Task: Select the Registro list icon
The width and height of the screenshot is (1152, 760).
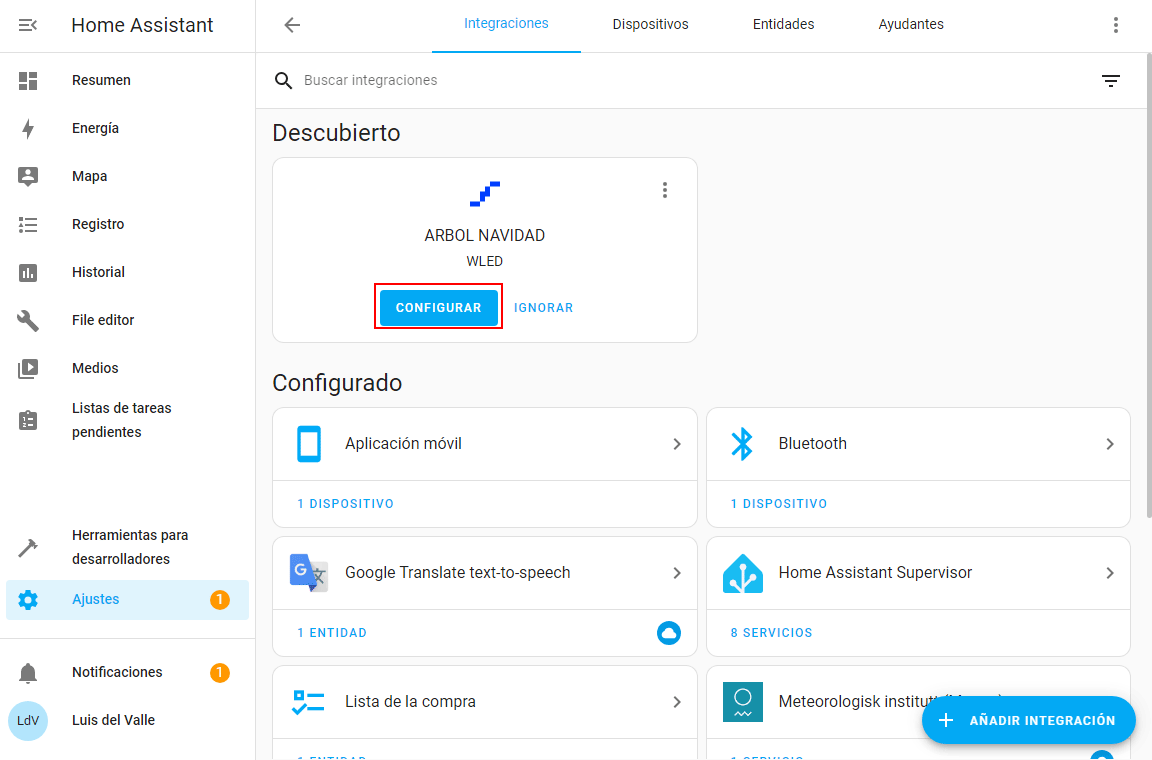Action: [x=28, y=224]
